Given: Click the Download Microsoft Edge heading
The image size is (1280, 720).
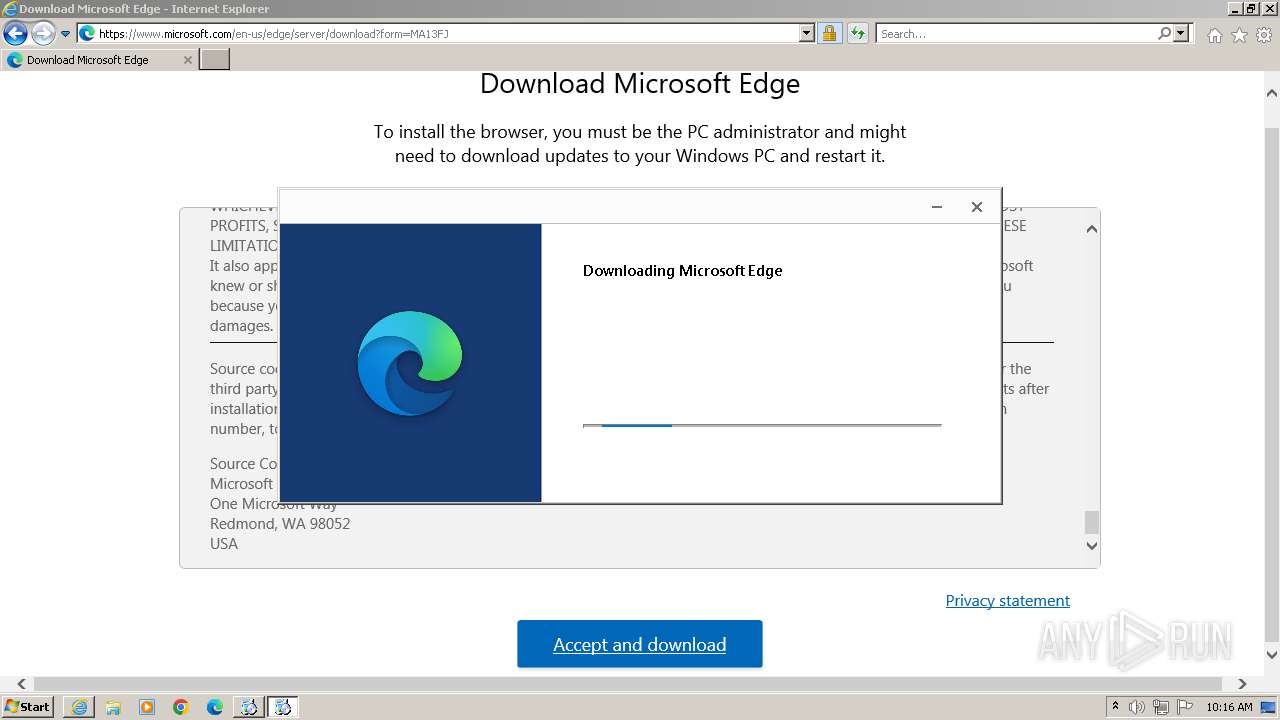Looking at the screenshot, I should [x=640, y=84].
